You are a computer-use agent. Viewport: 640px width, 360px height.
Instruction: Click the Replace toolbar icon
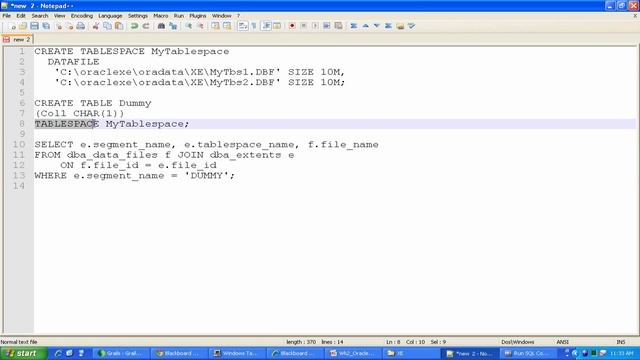173,26
